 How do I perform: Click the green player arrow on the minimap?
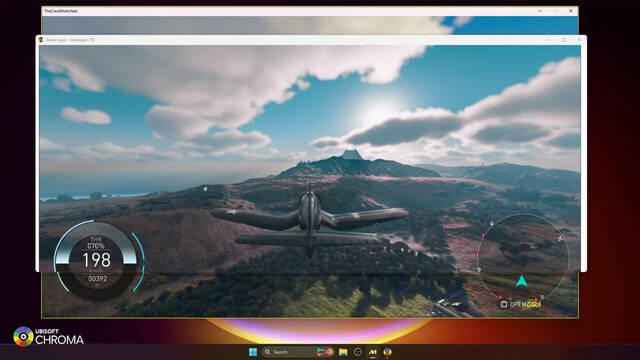pos(521,281)
